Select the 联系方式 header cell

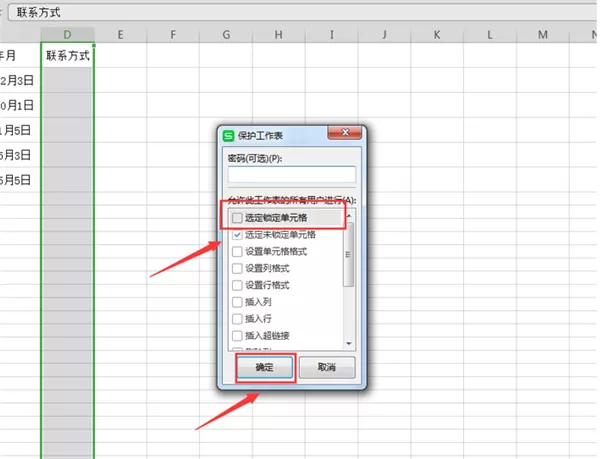(67, 55)
